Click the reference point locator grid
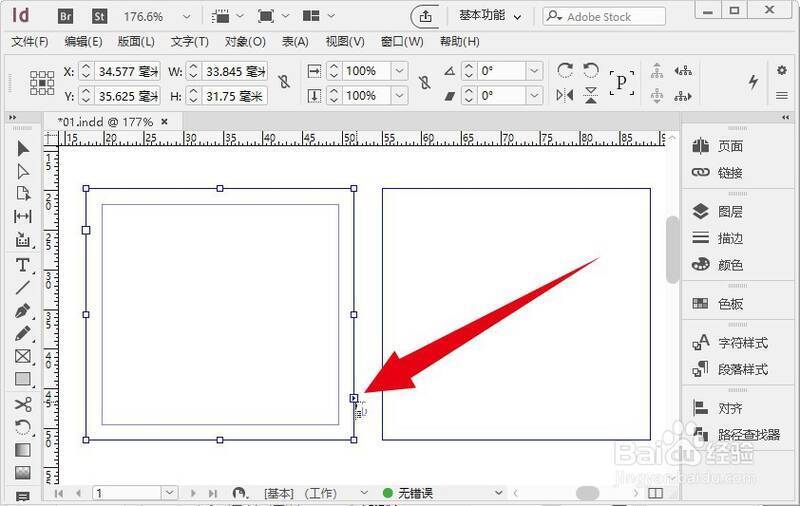Image resolution: width=800 pixels, height=506 pixels. point(42,83)
